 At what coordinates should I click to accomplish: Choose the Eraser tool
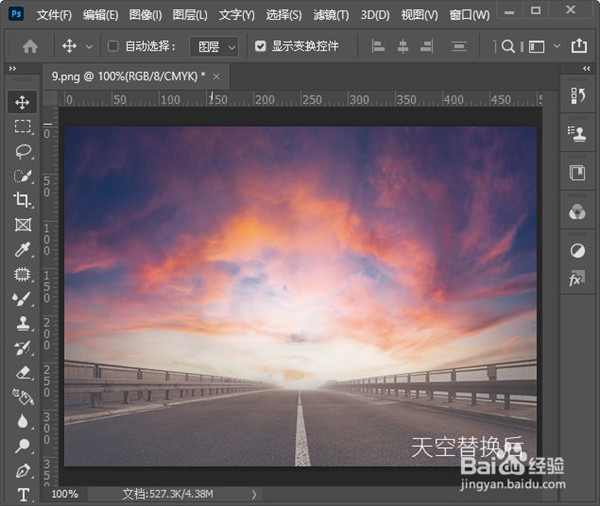22,372
